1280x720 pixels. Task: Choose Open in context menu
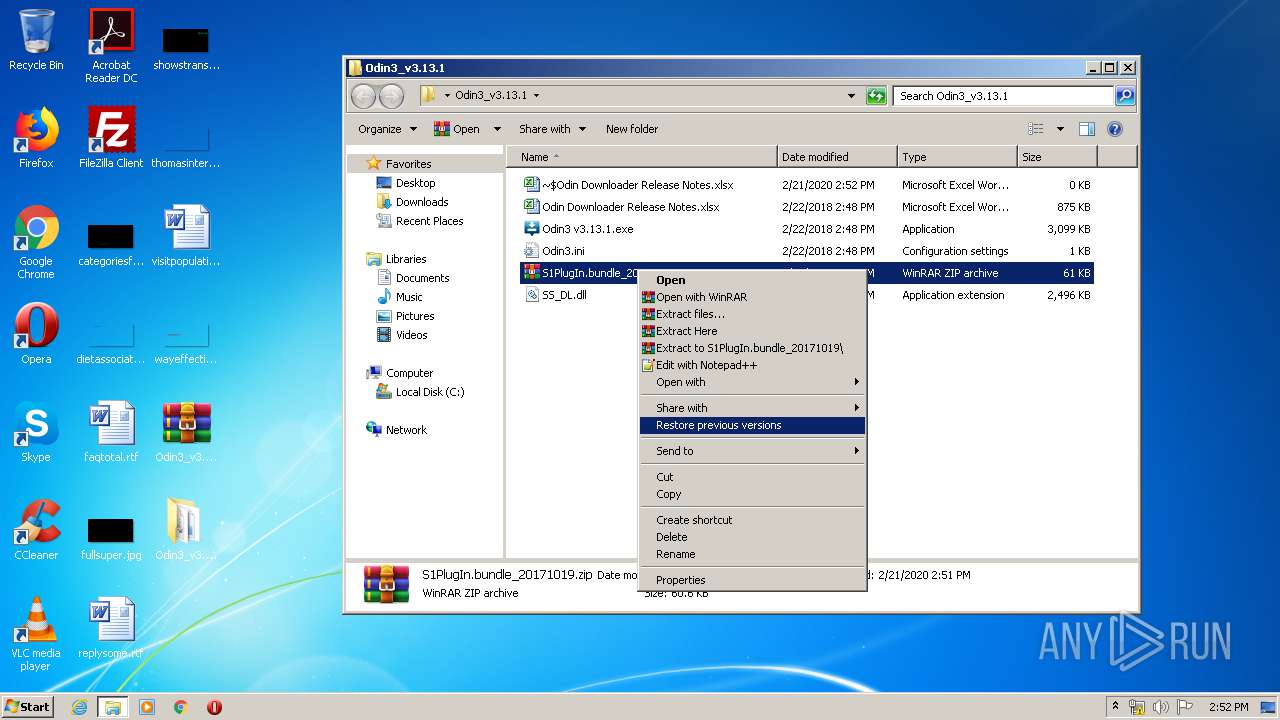coord(752,280)
